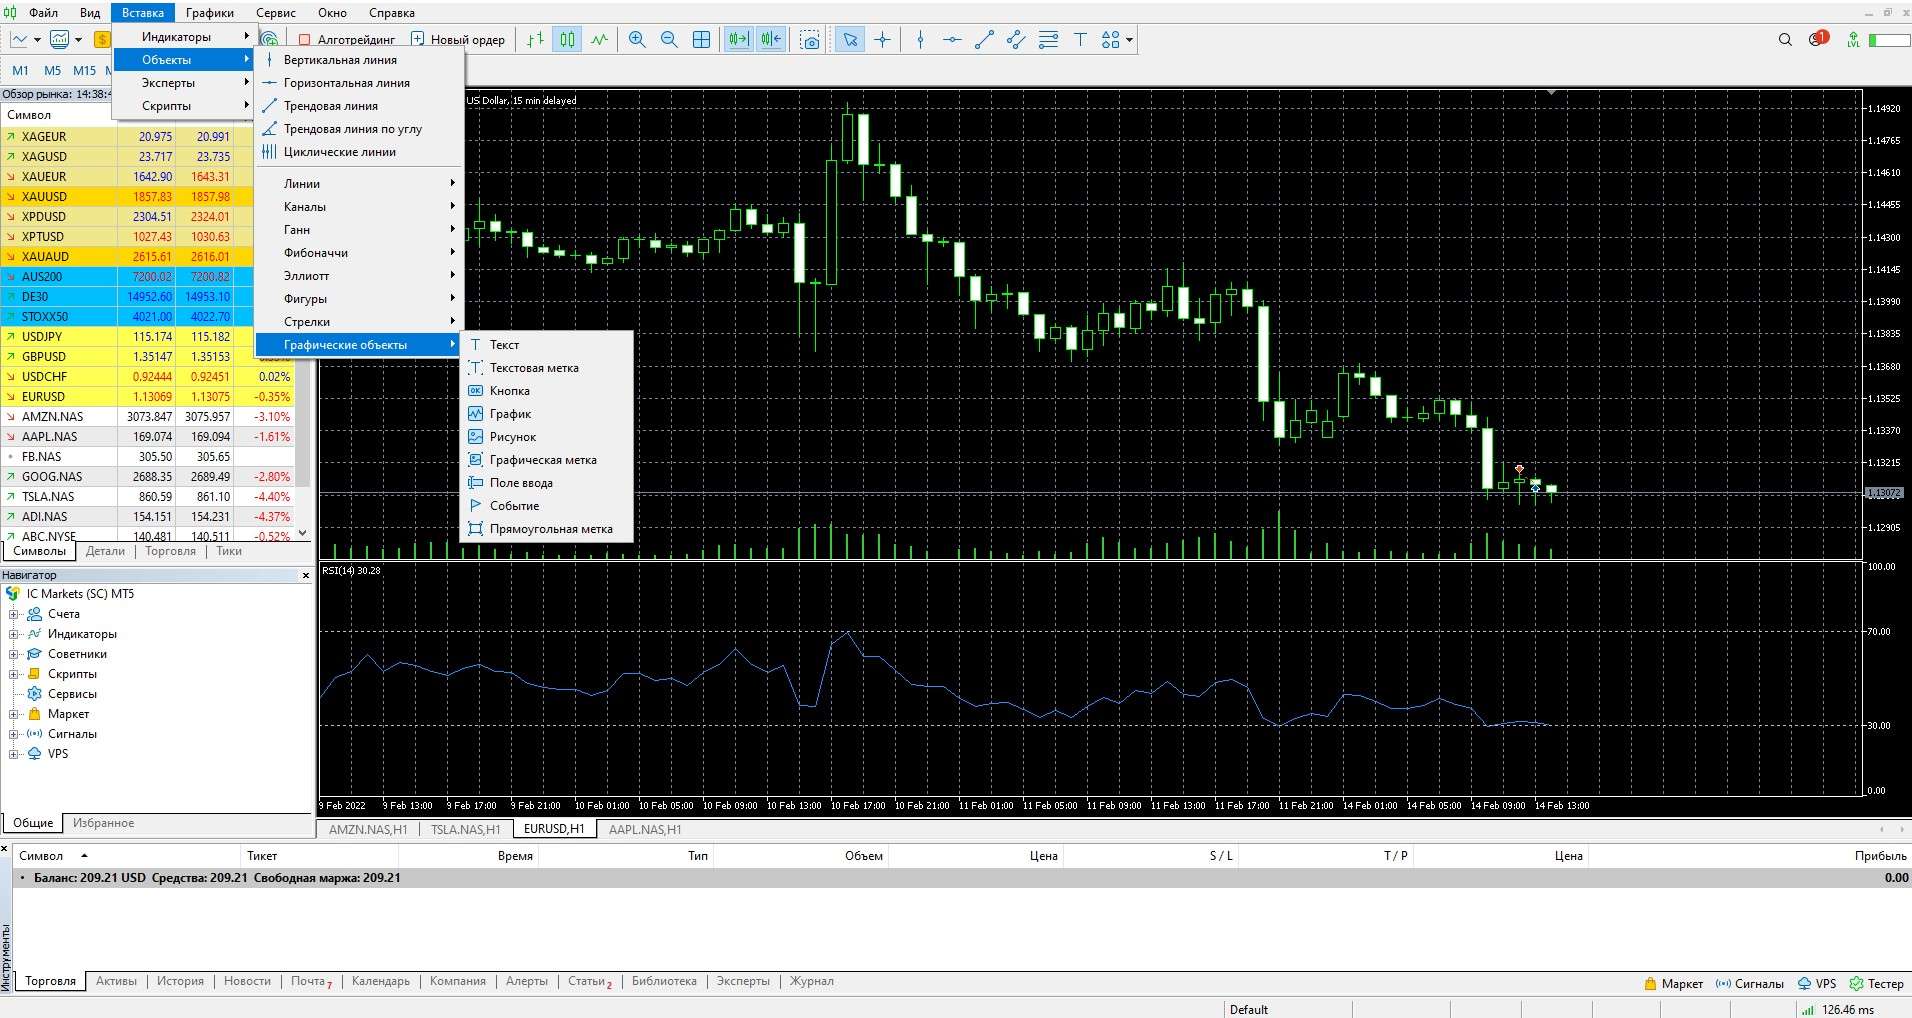Viewport: 1912px width, 1018px height.
Task: Pick the equidistant channel toolbar tool
Action: coord(1016,40)
